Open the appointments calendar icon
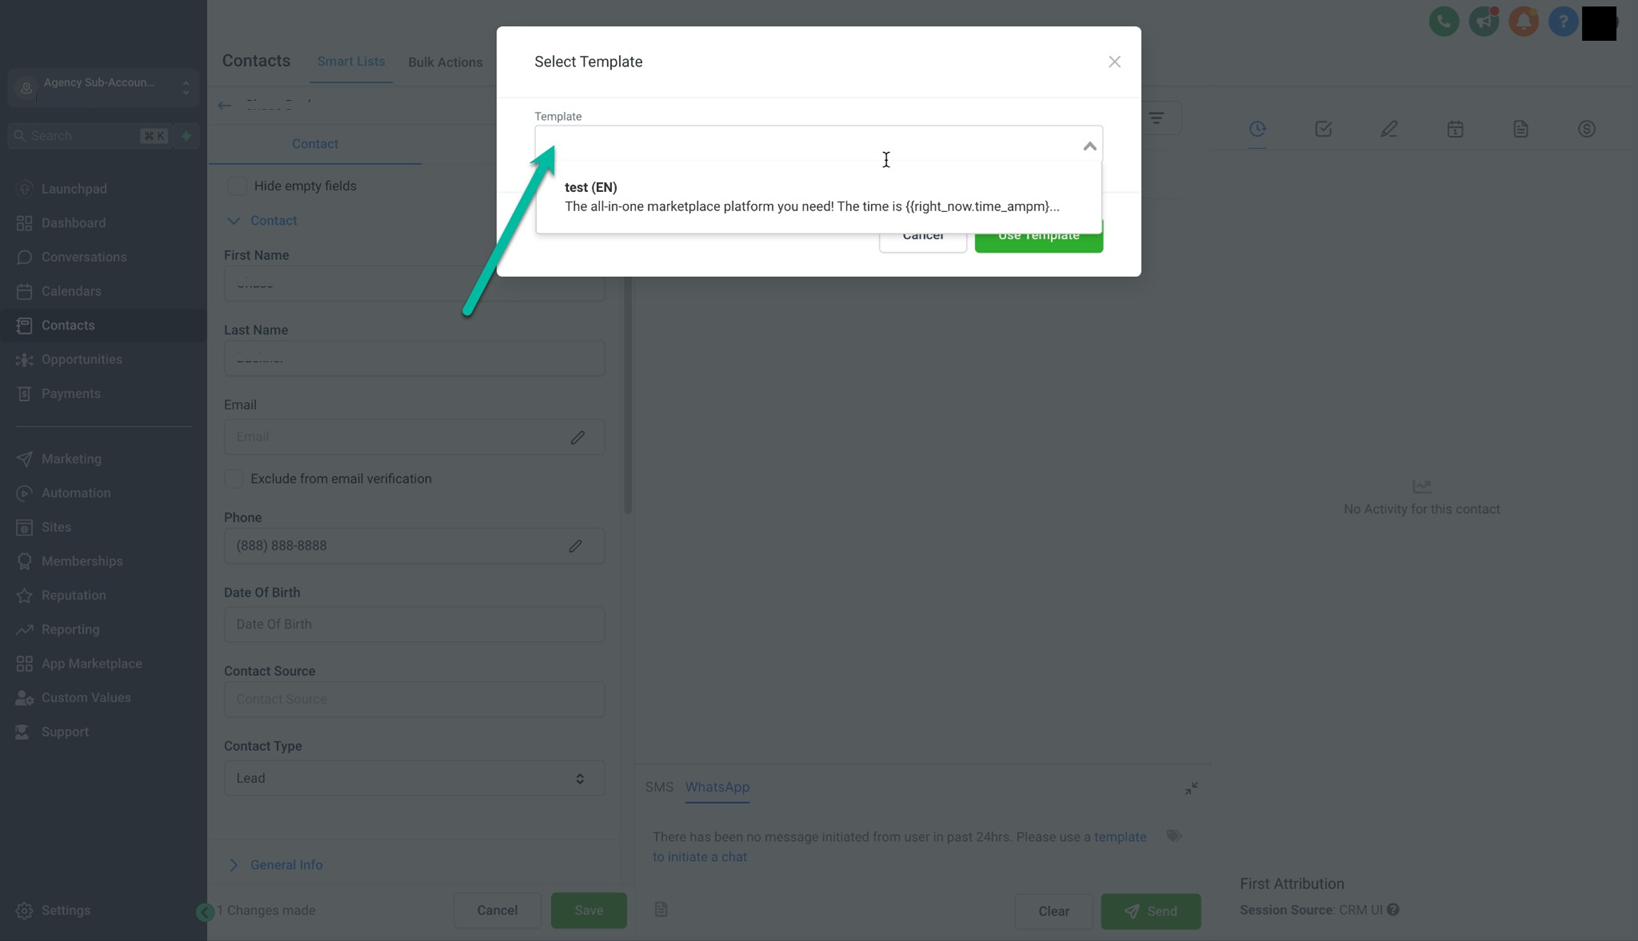 pyautogui.click(x=1455, y=129)
